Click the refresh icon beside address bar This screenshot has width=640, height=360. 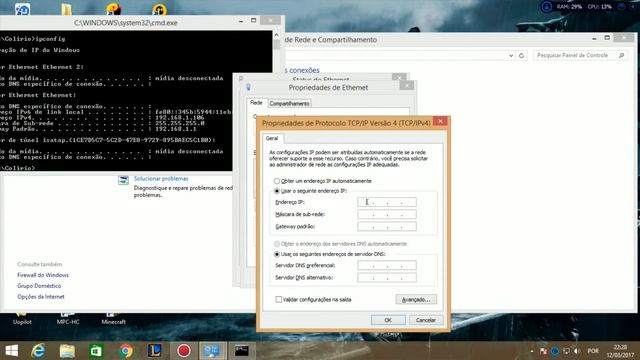point(521,55)
